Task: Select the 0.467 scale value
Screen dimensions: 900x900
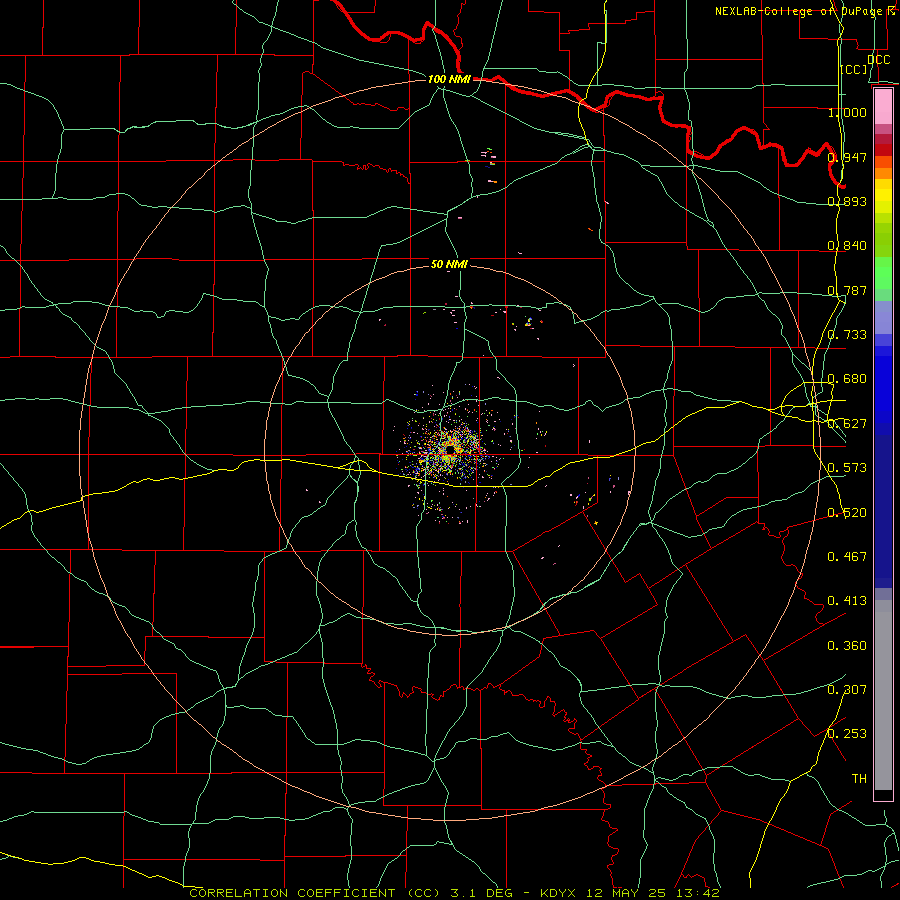Action: [x=847, y=556]
